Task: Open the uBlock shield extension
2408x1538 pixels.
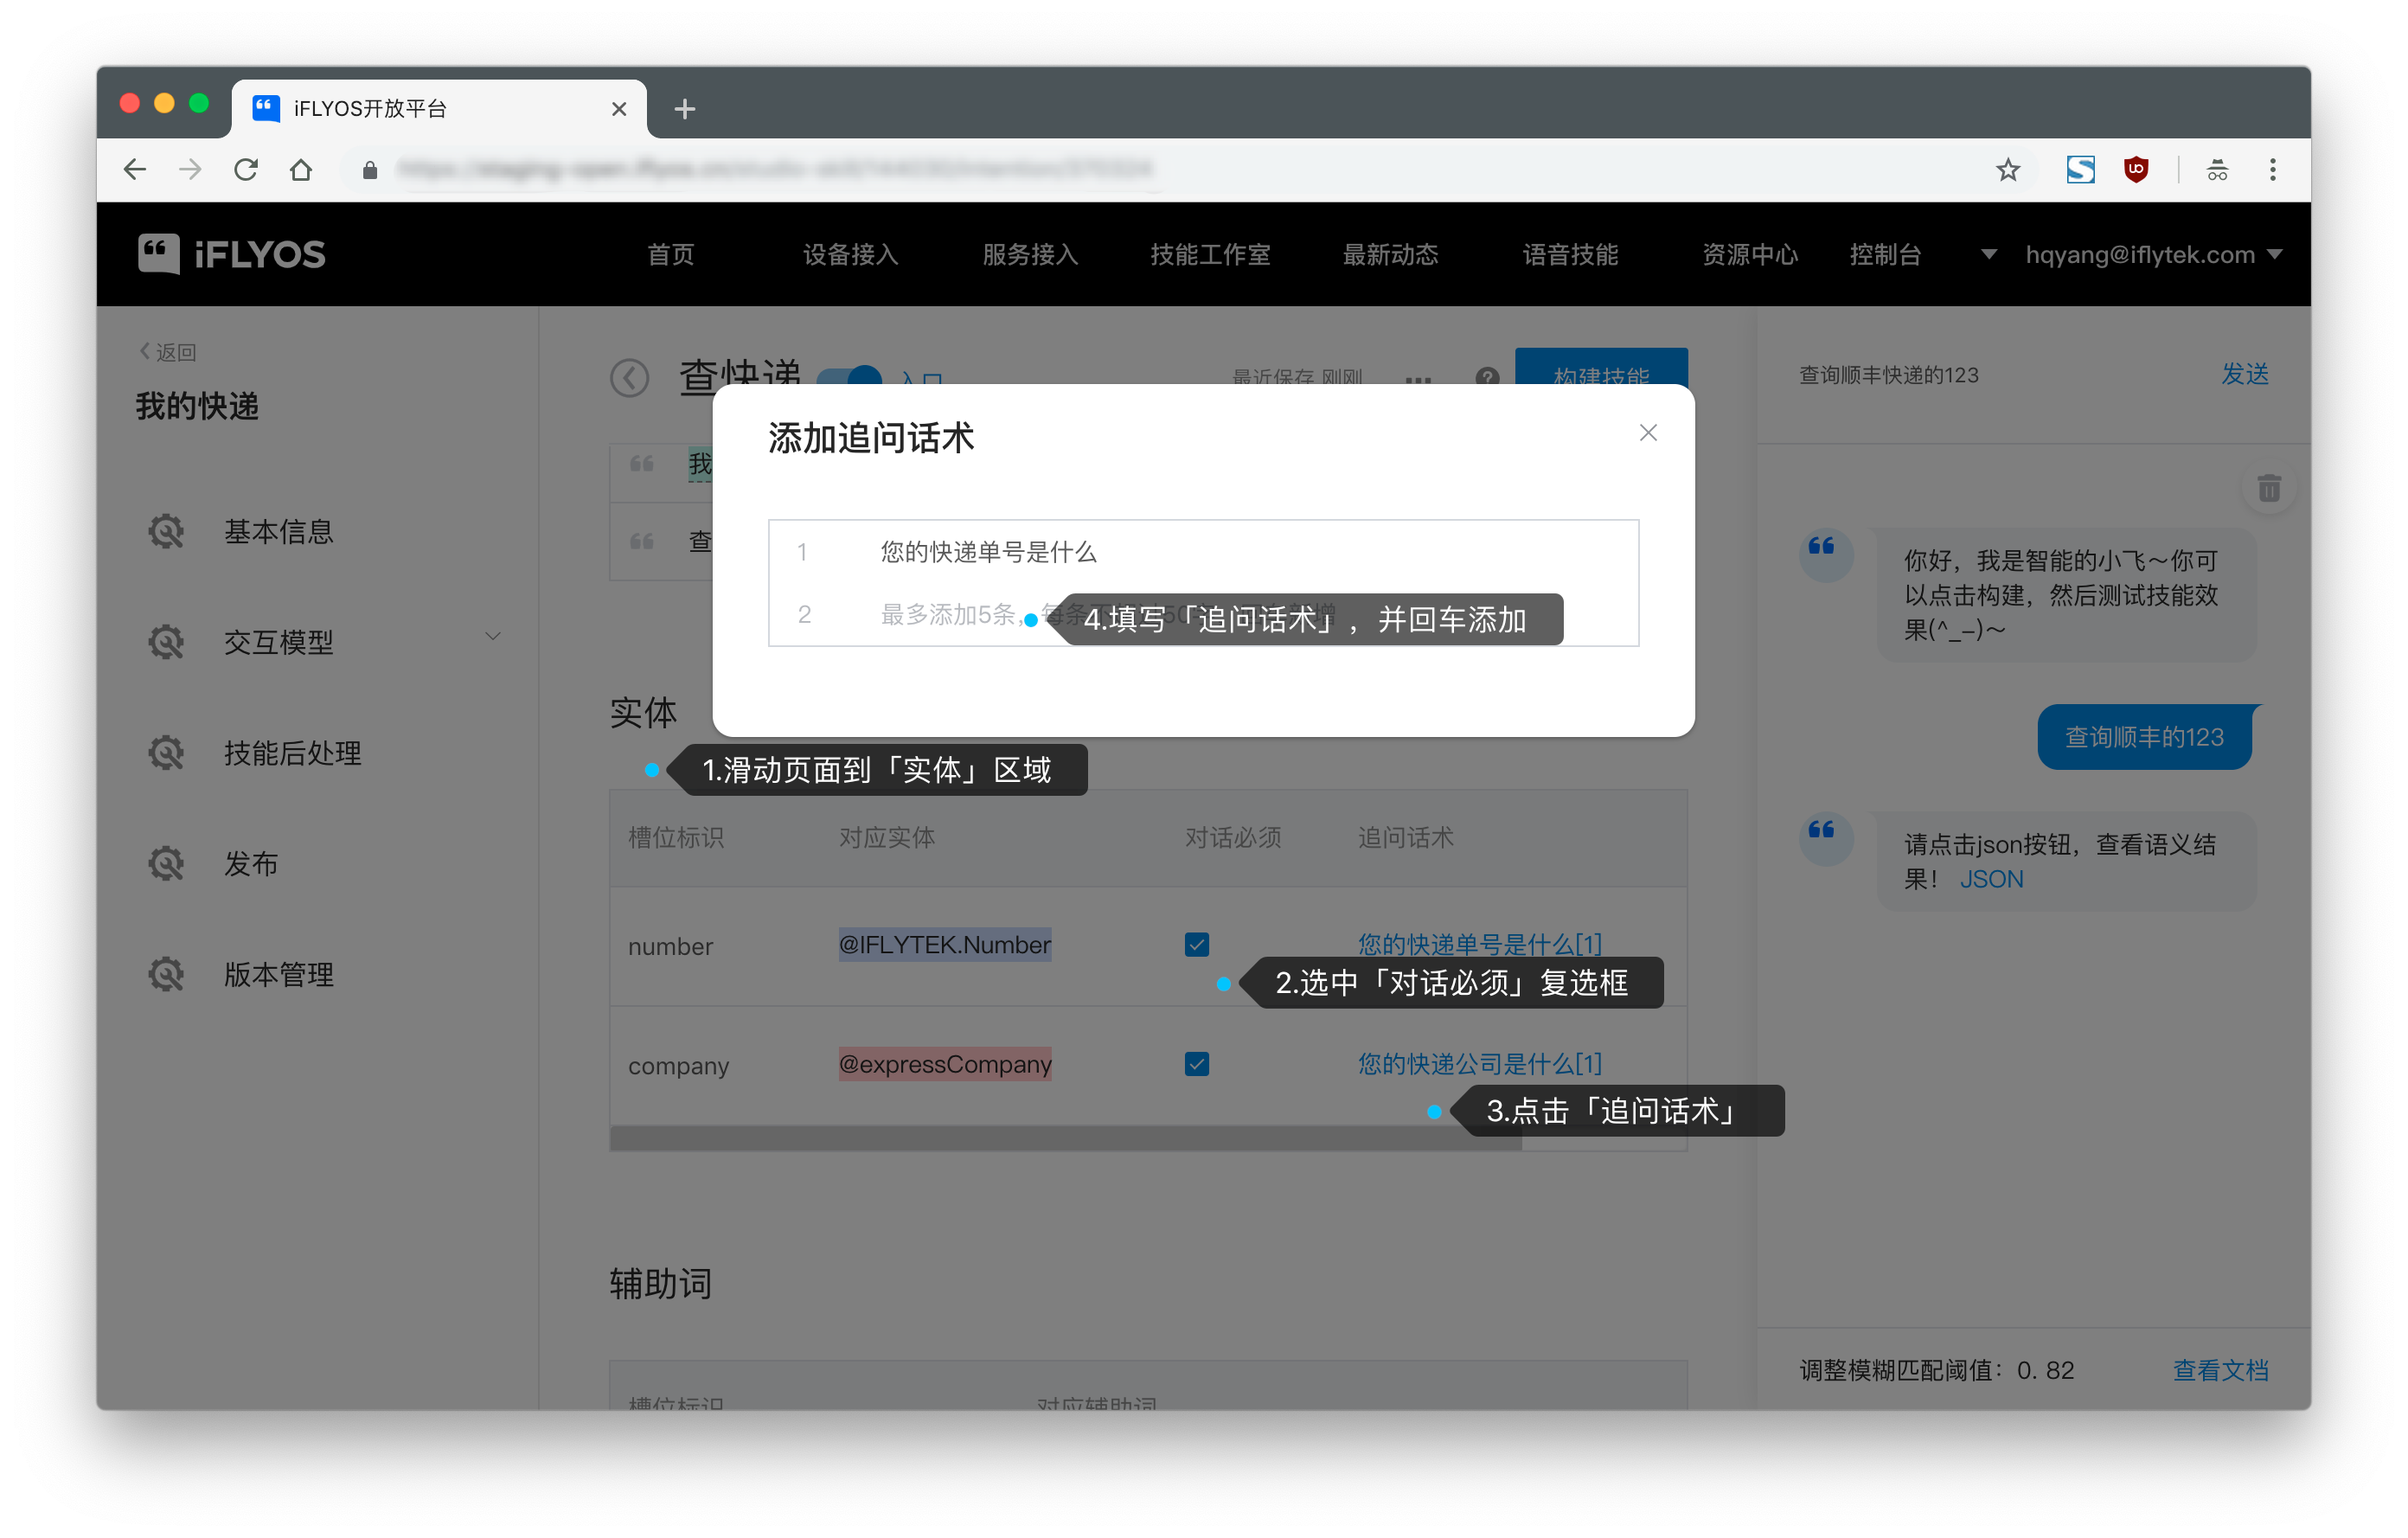Action: [2136, 169]
